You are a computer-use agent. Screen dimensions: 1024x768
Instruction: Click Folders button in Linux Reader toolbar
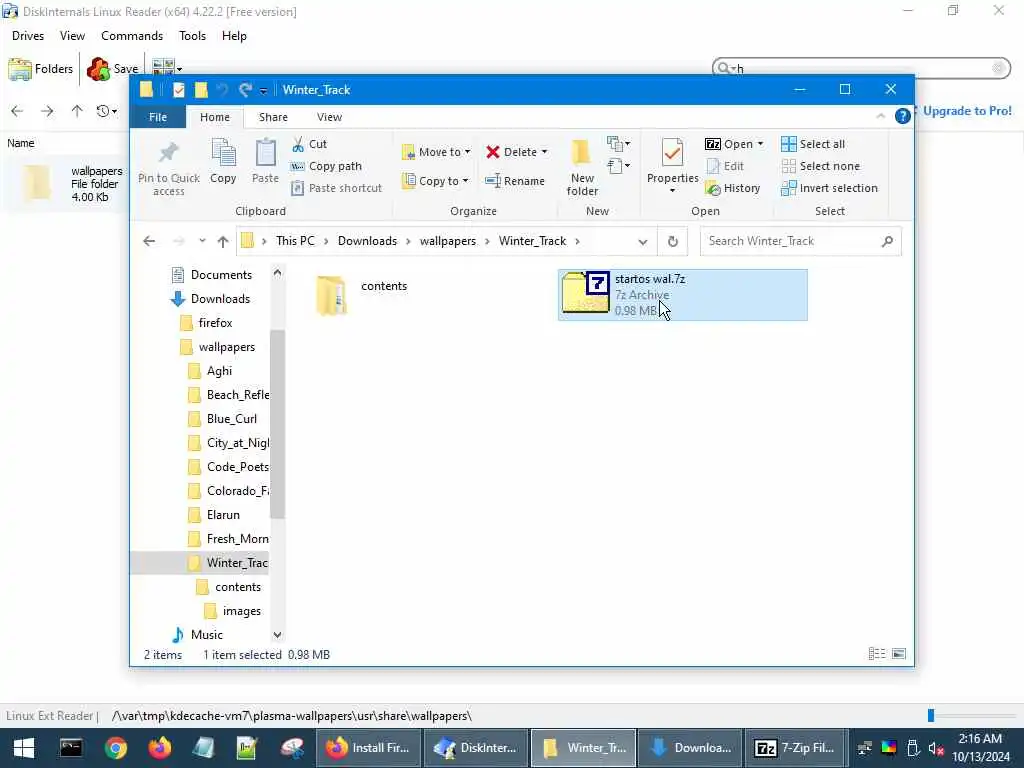(40, 69)
